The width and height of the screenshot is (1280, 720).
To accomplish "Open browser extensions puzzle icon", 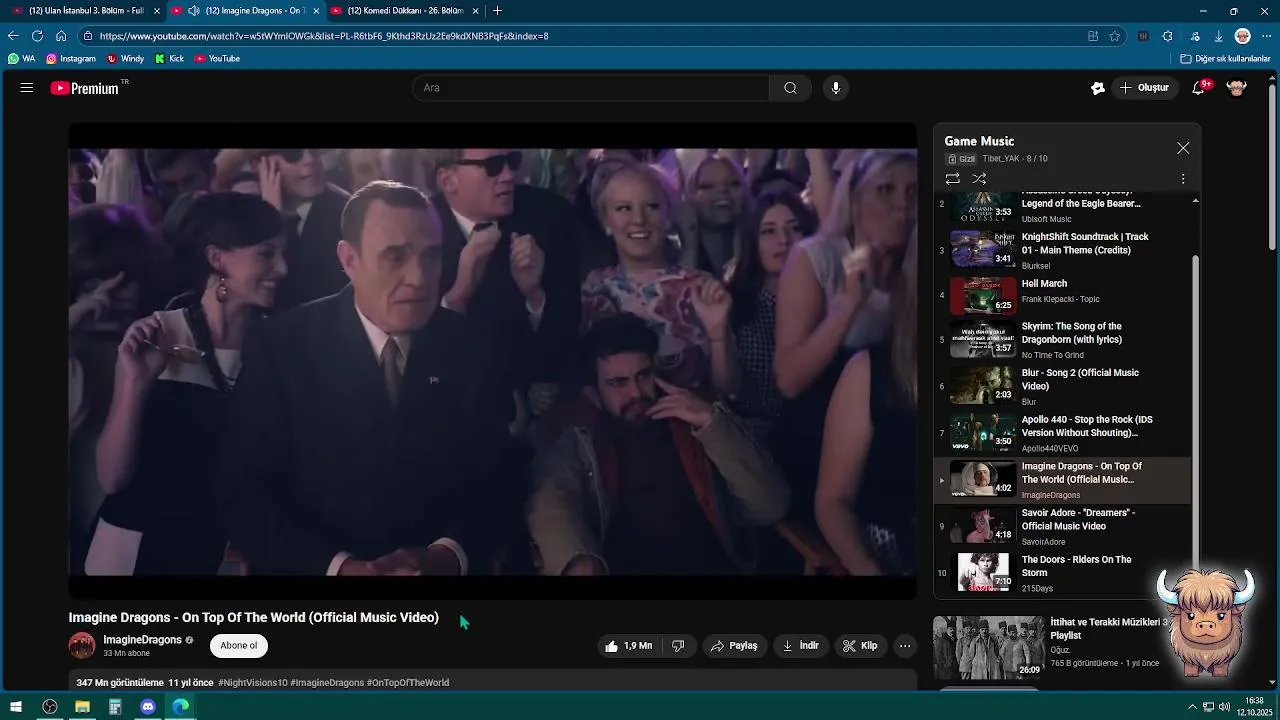I will [1167, 36].
